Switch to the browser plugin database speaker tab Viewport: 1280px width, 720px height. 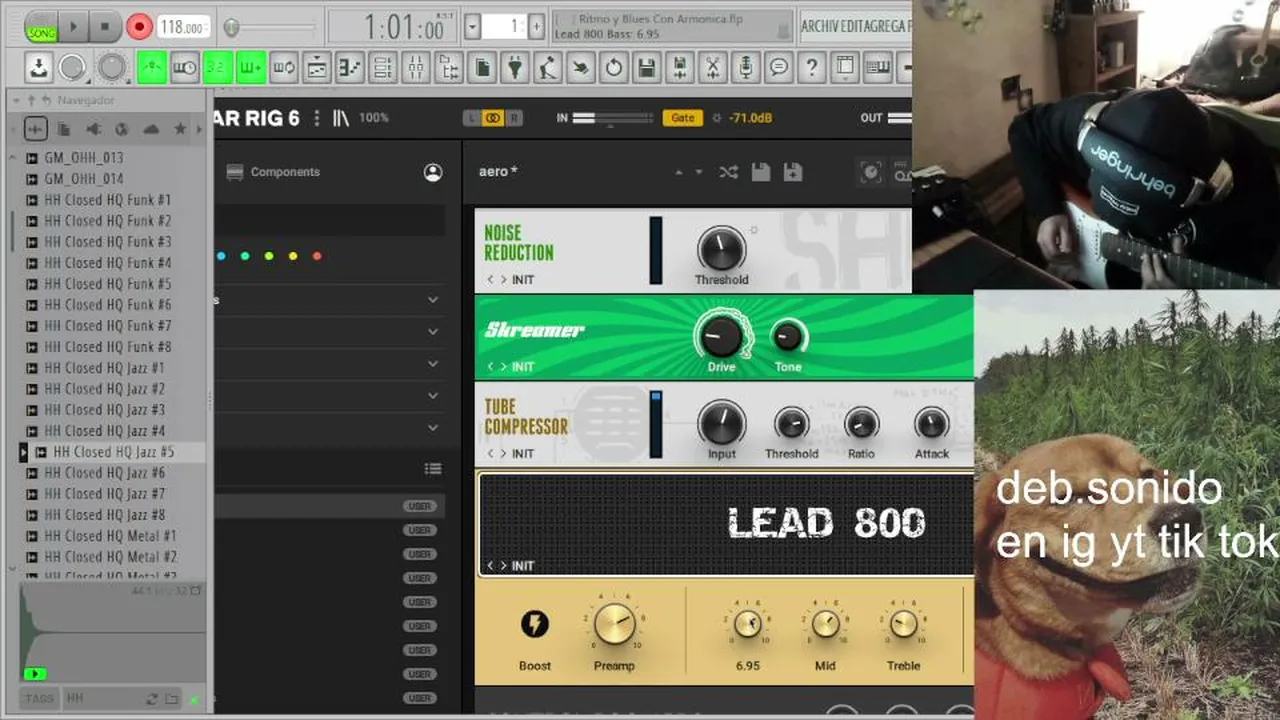click(93, 129)
